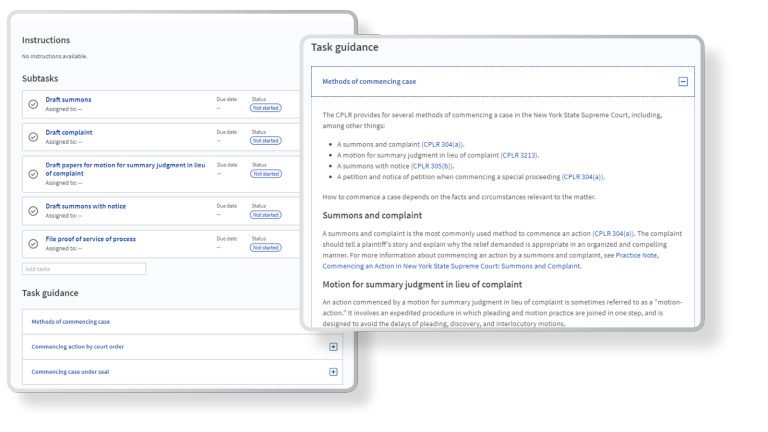The height and width of the screenshot is (432, 768).
Task: Click the check circle beside Draft complaint
Action: tap(33, 136)
